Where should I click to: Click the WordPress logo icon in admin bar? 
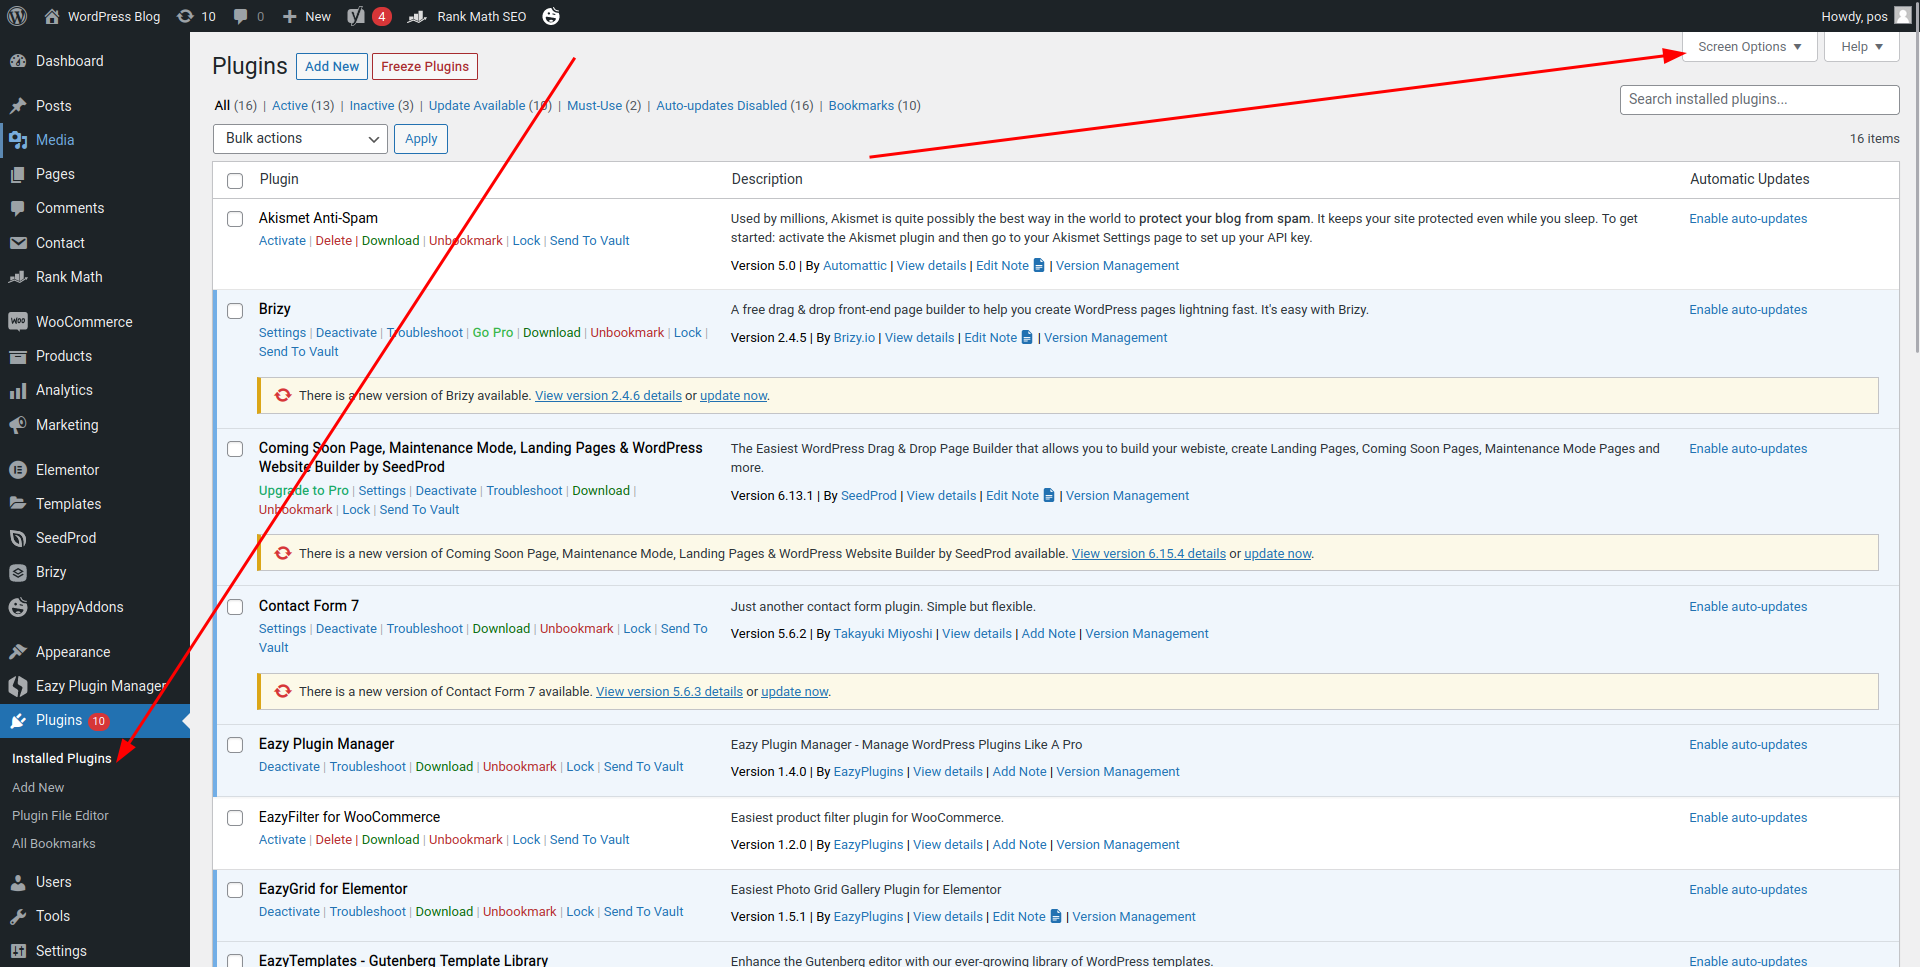coord(17,16)
